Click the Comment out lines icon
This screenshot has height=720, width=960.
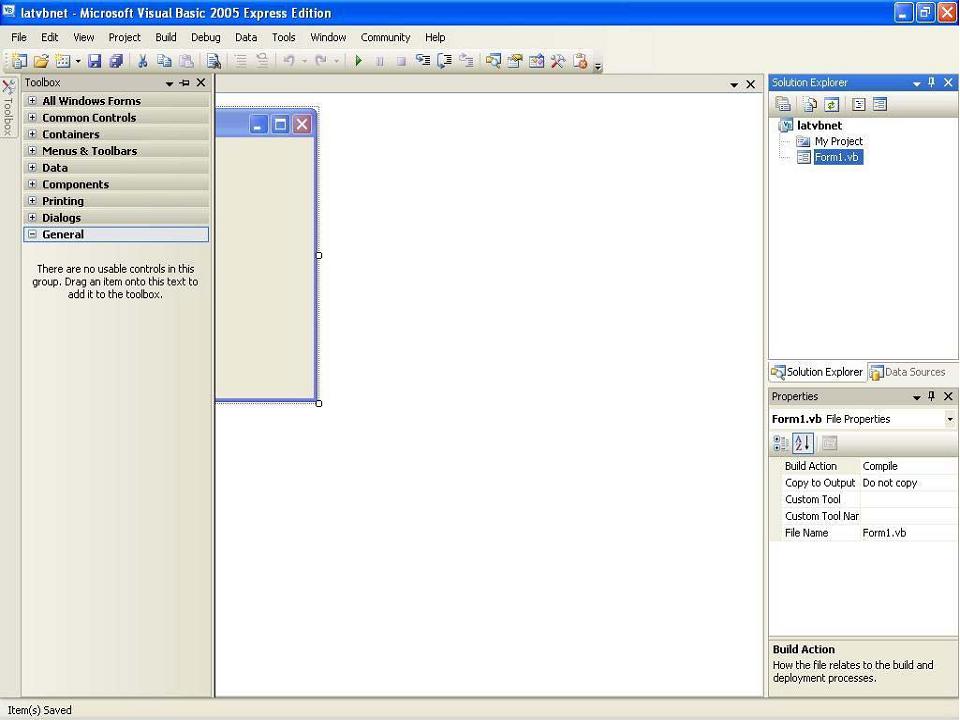(x=241, y=61)
